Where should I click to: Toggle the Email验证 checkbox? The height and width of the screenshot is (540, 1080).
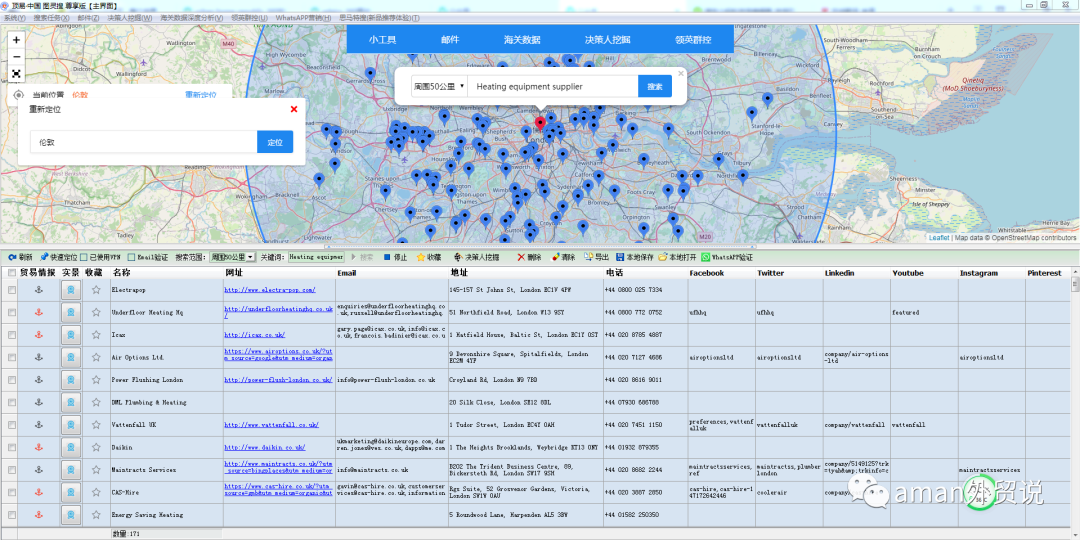point(131,257)
